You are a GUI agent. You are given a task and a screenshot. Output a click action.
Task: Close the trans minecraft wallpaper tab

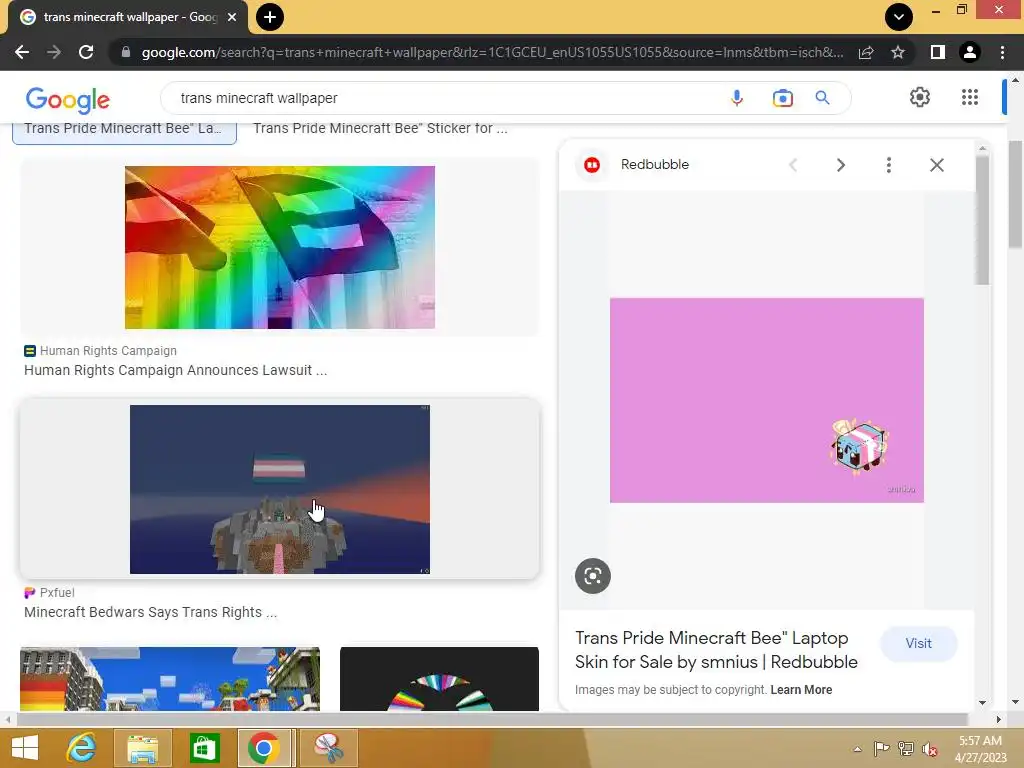click(x=232, y=17)
